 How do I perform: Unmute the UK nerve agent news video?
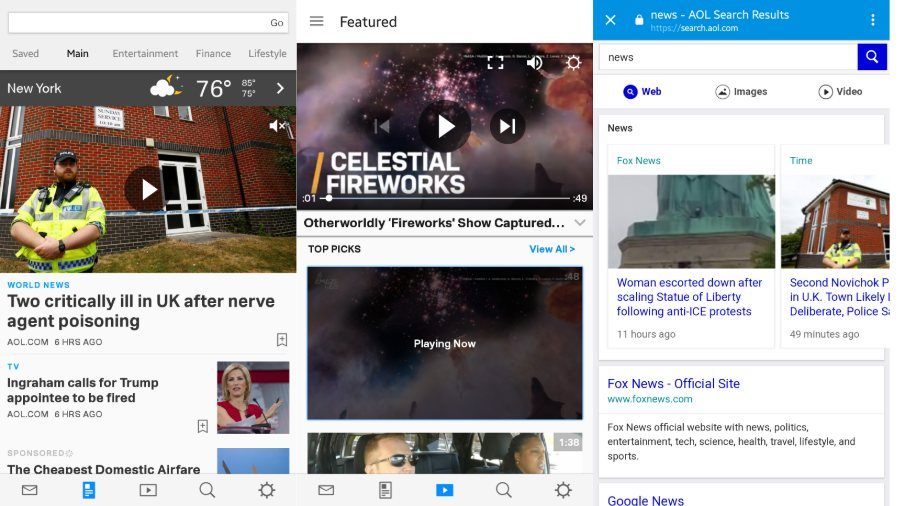point(278,126)
